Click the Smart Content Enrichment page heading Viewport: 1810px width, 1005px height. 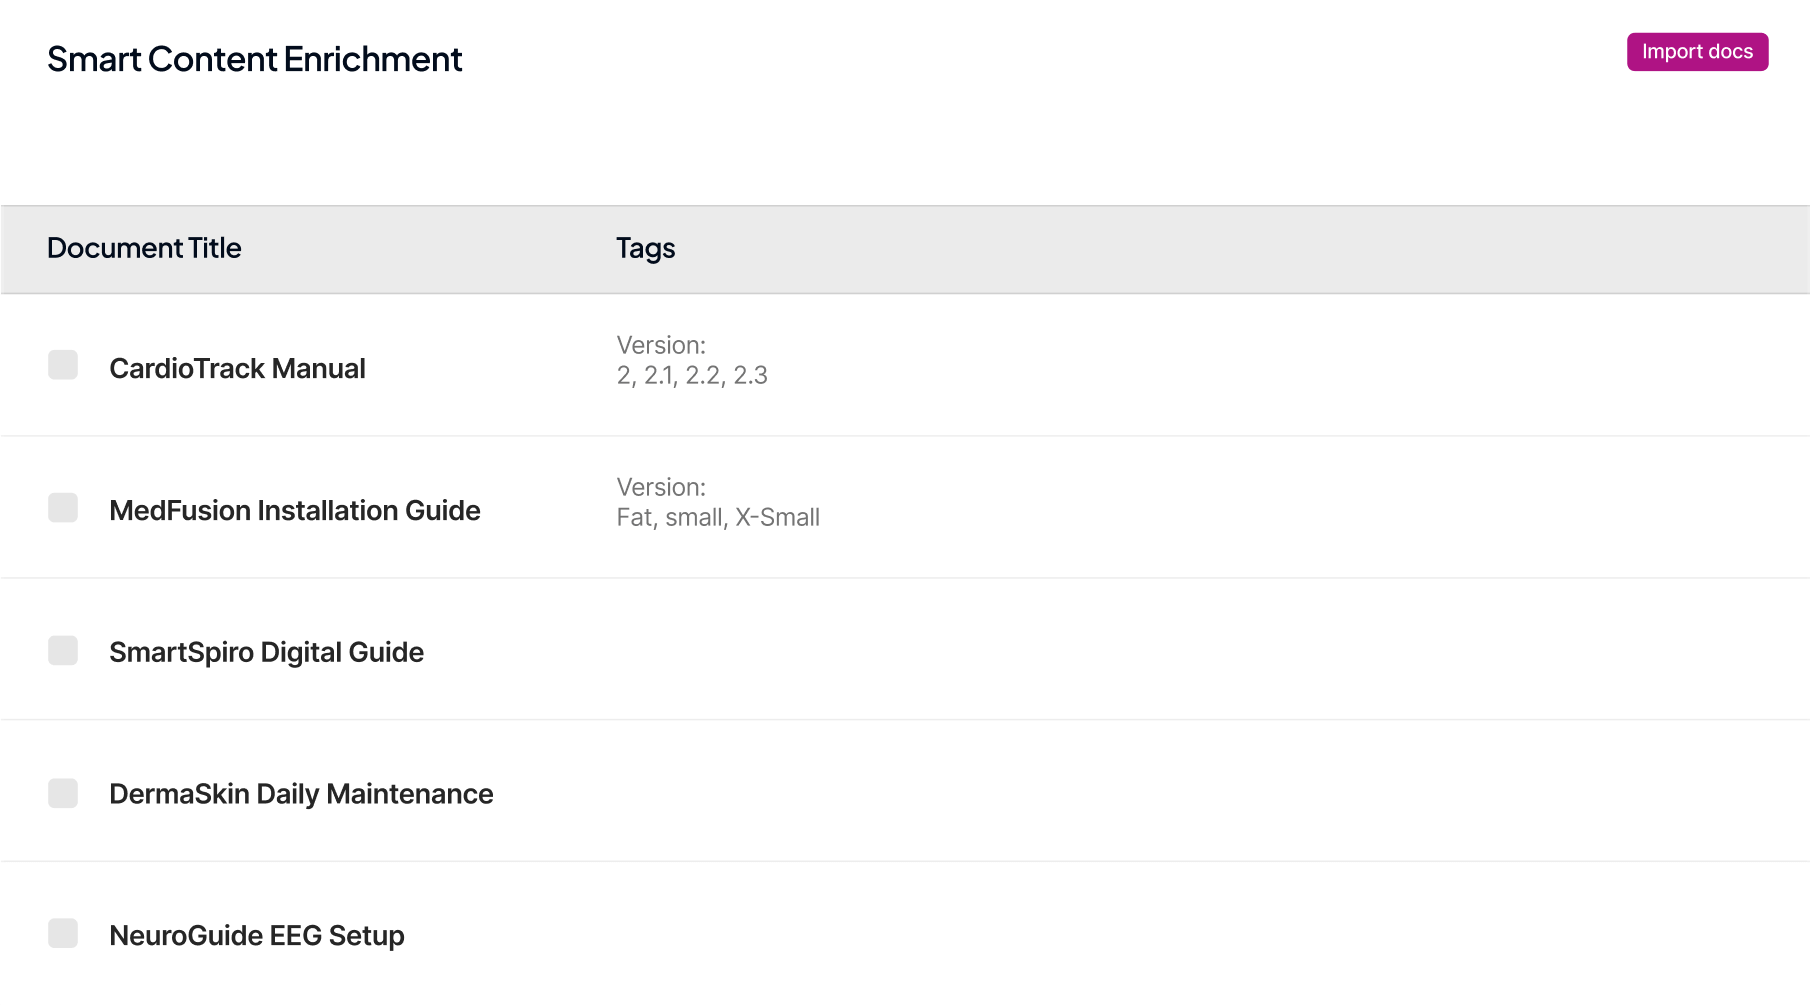pyautogui.click(x=254, y=60)
